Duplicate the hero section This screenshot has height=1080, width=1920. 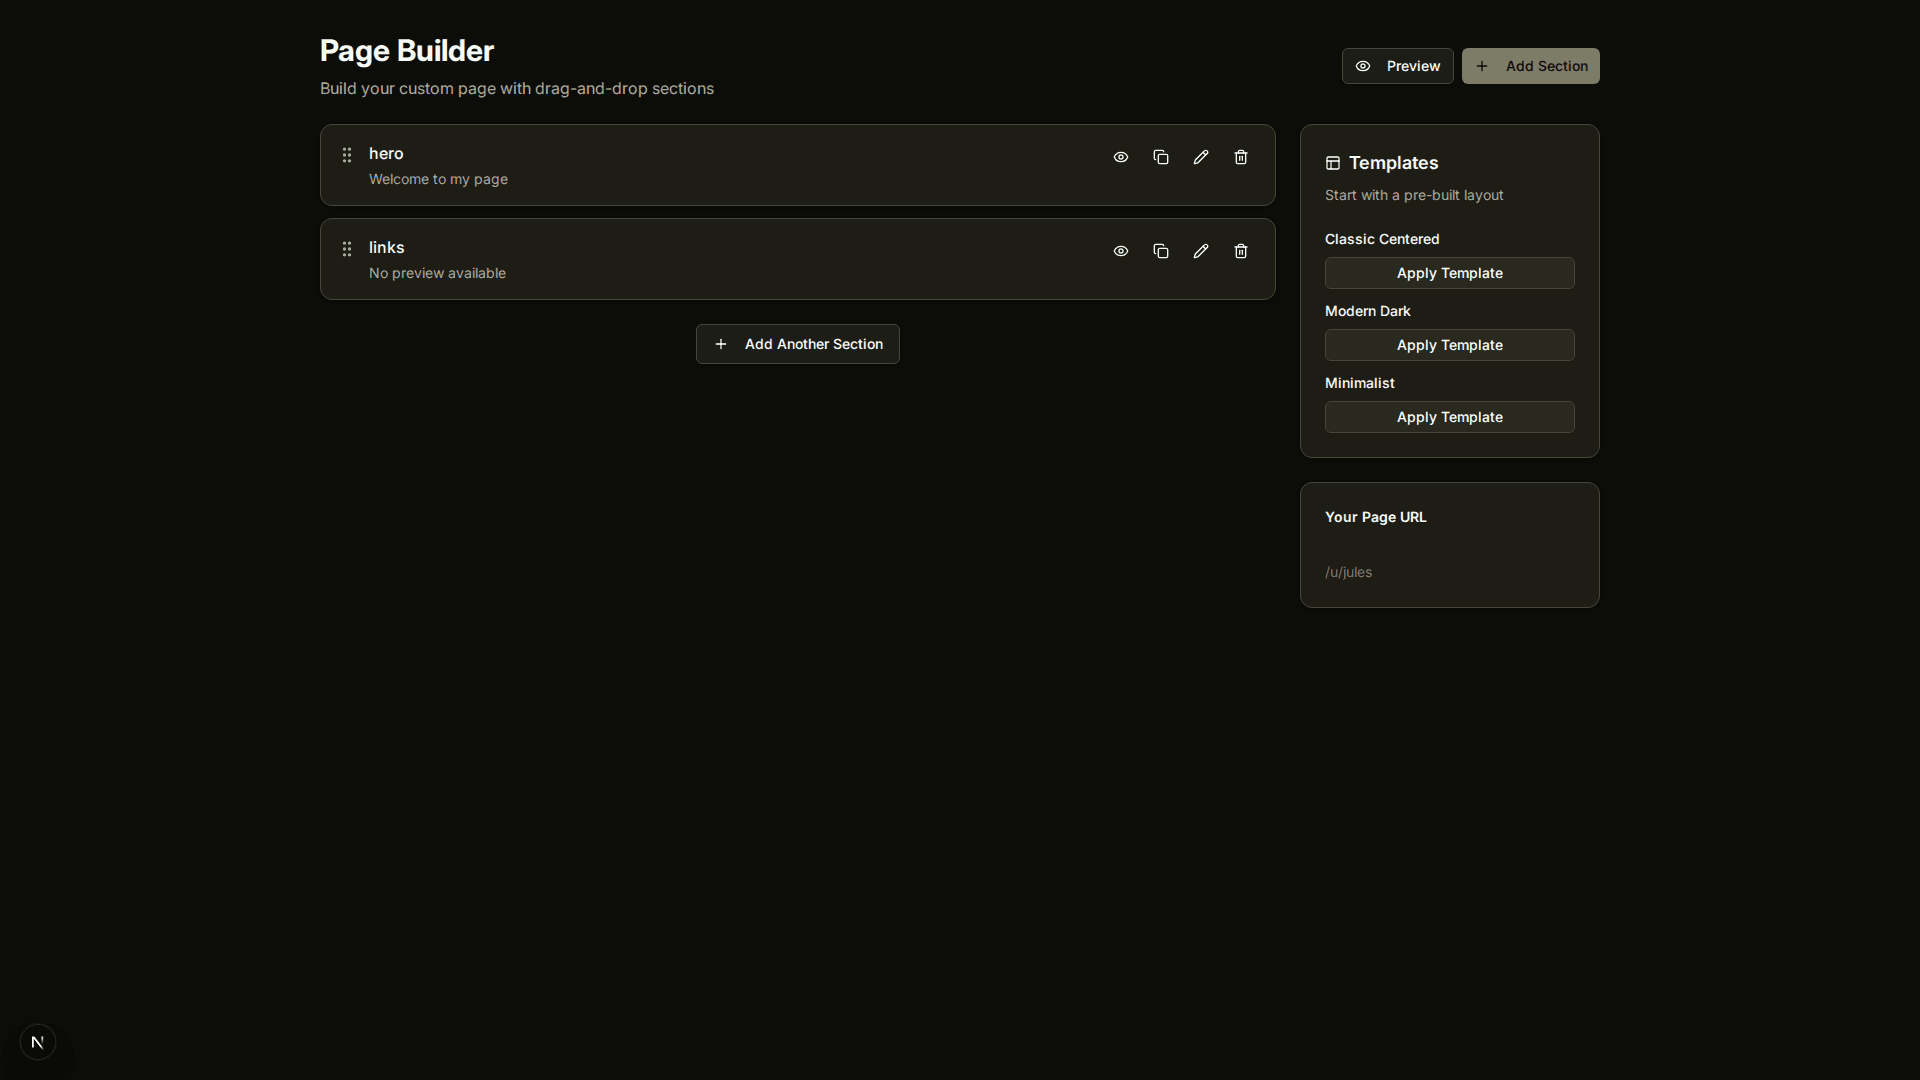point(1161,157)
